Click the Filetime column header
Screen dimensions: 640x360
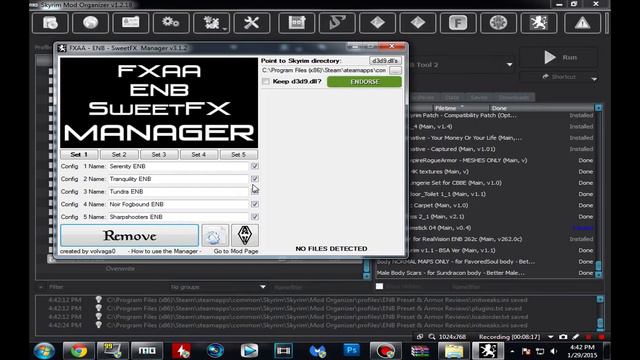coord(460,108)
